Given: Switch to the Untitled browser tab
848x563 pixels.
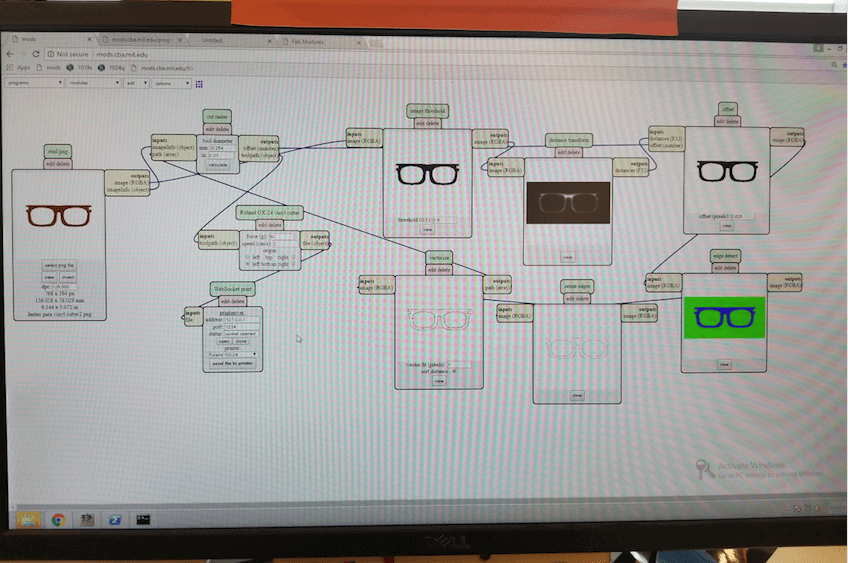Looking at the screenshot, I should 233,41.
